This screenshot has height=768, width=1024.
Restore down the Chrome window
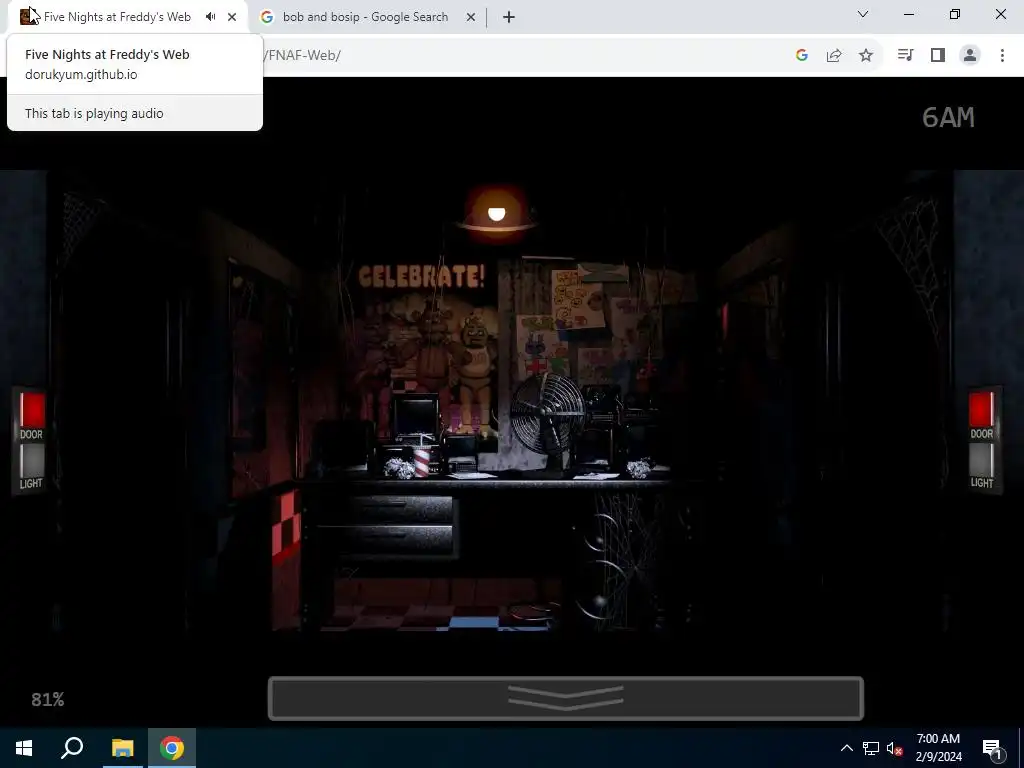click(x=955, y=14)
